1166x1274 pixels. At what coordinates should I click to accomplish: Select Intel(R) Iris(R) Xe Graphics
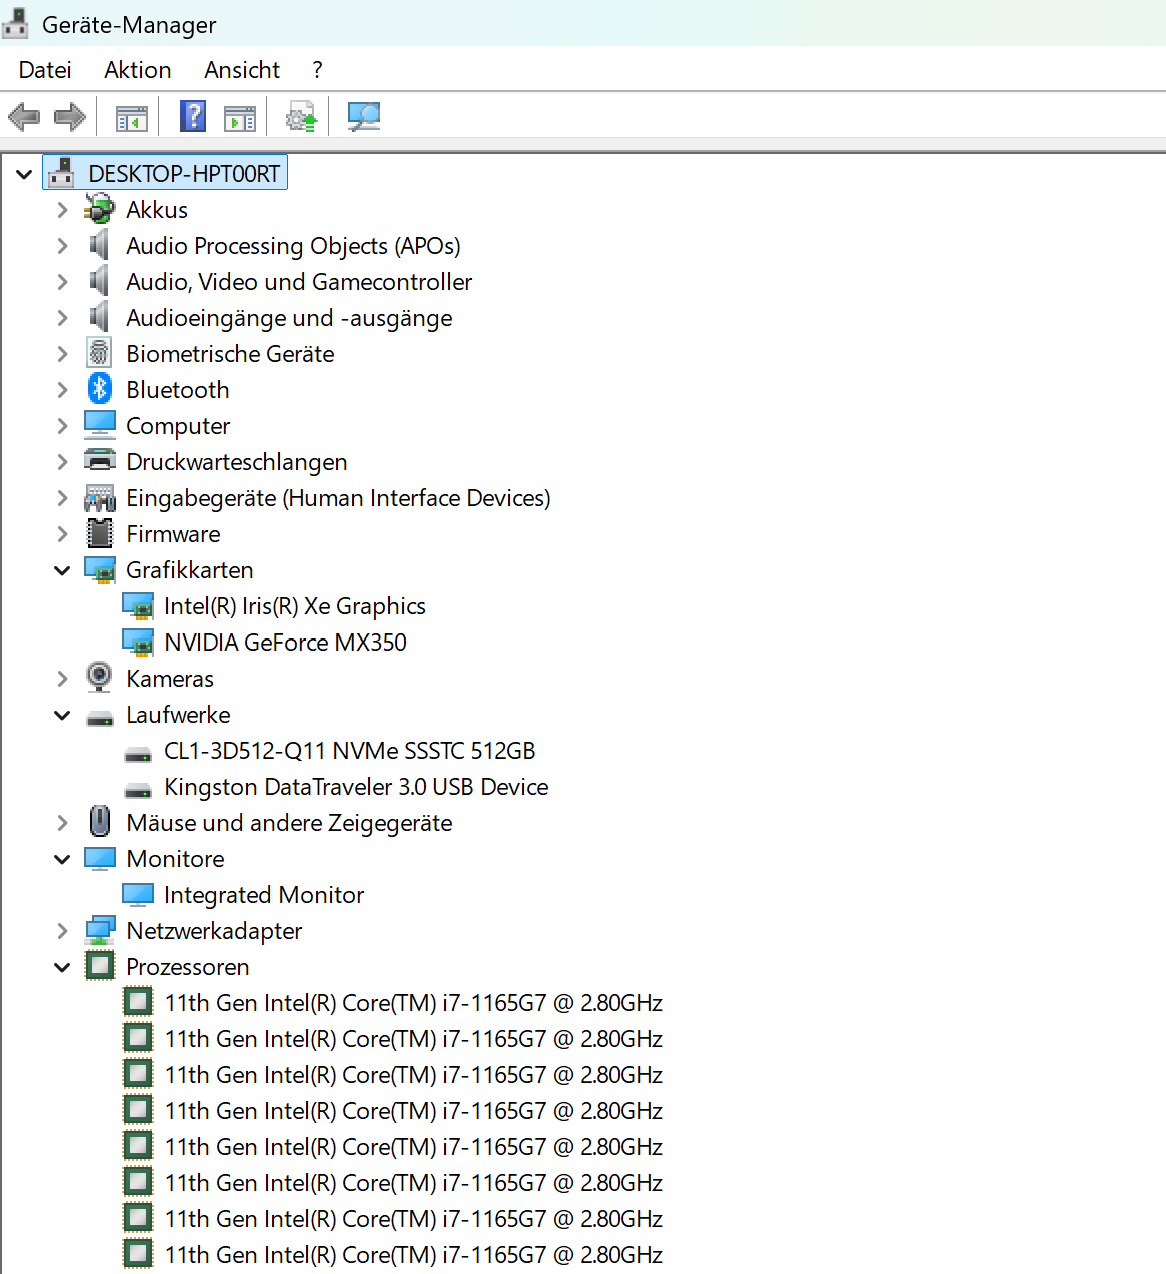coord(295,606)
